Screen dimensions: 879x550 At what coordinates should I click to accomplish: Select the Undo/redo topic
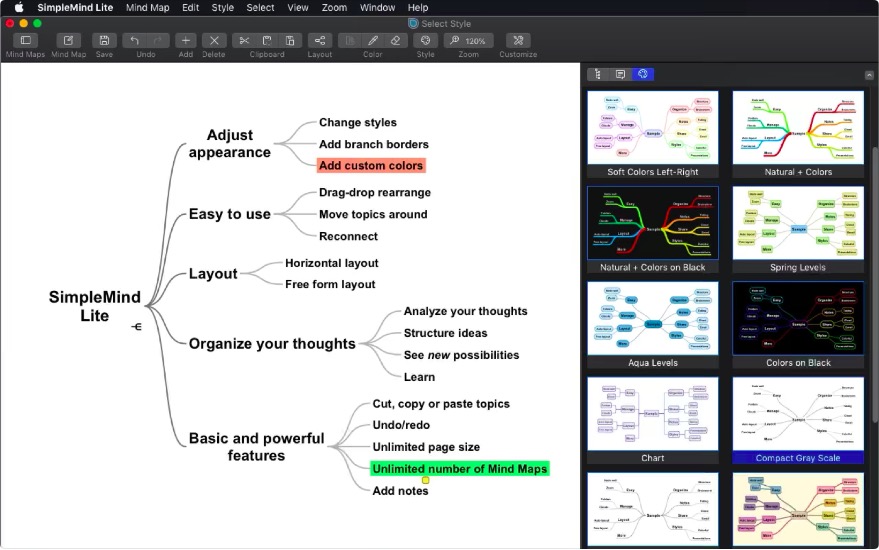click(x=401, y=425)
